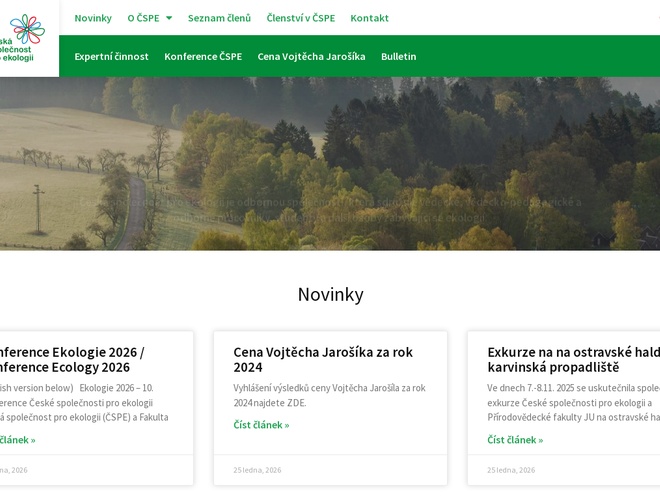Viewport: 660px width, 500px height.
Task: Open the Novinky menu item
Action: (x=93, y=18)
